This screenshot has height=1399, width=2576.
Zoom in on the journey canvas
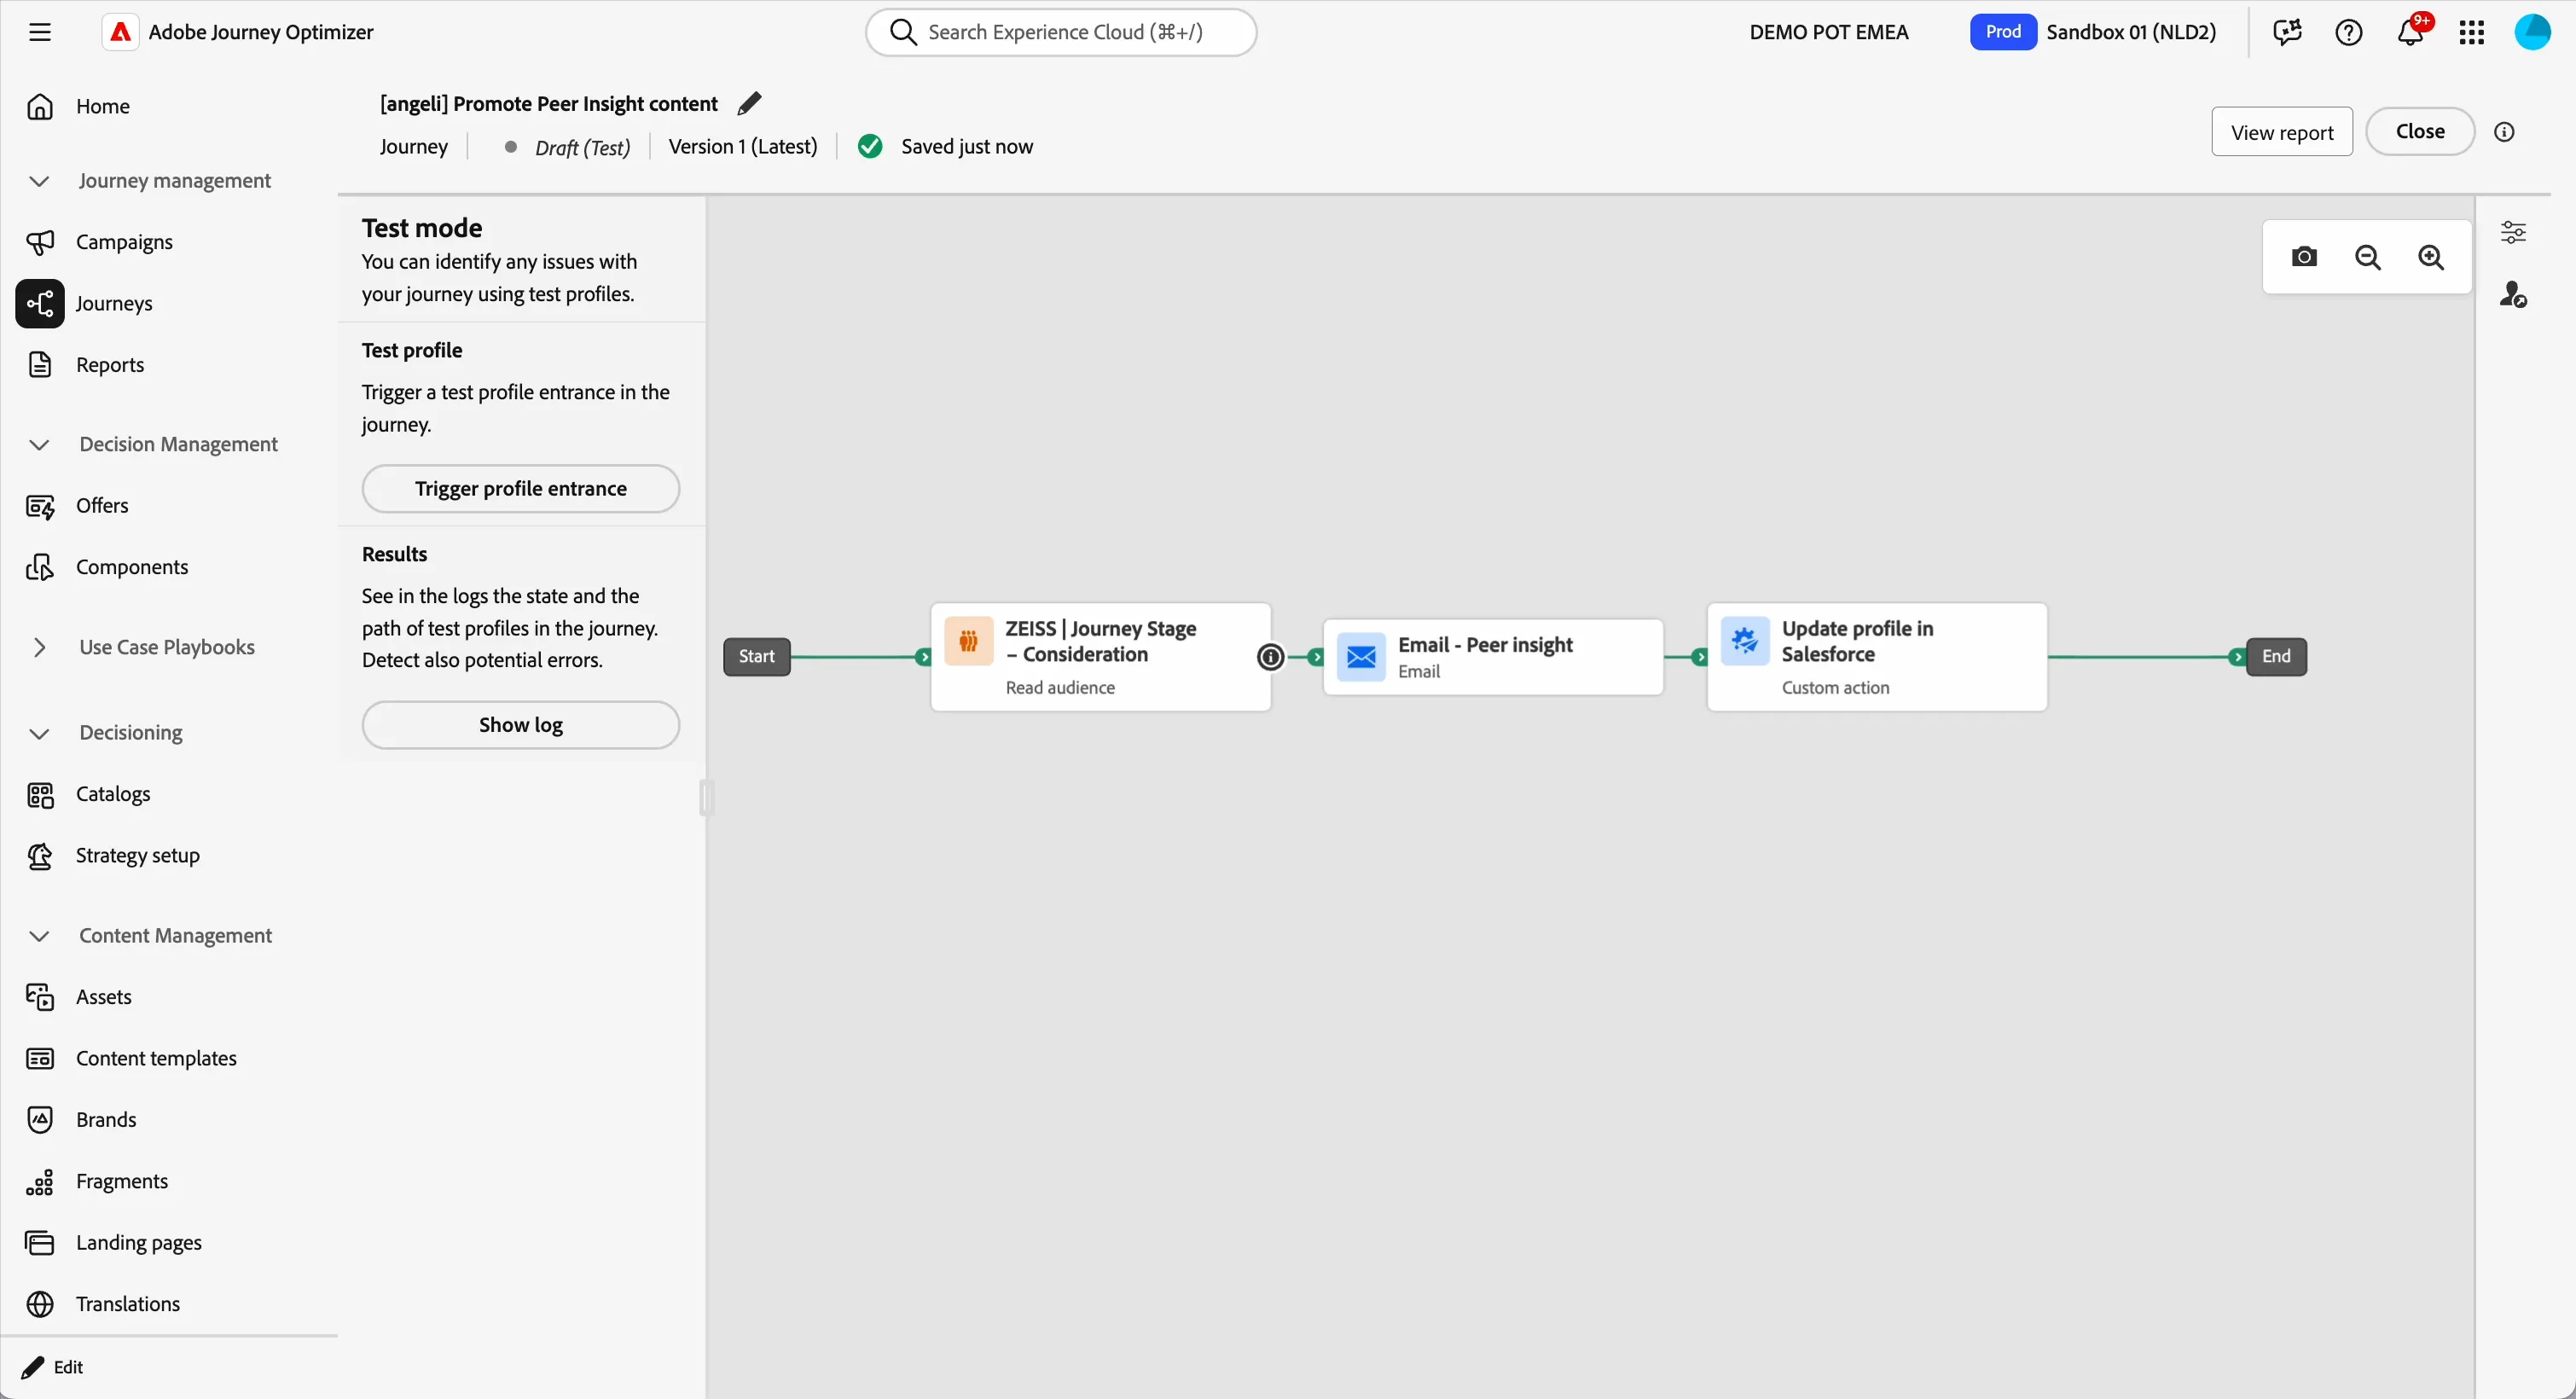point(2432,257)
